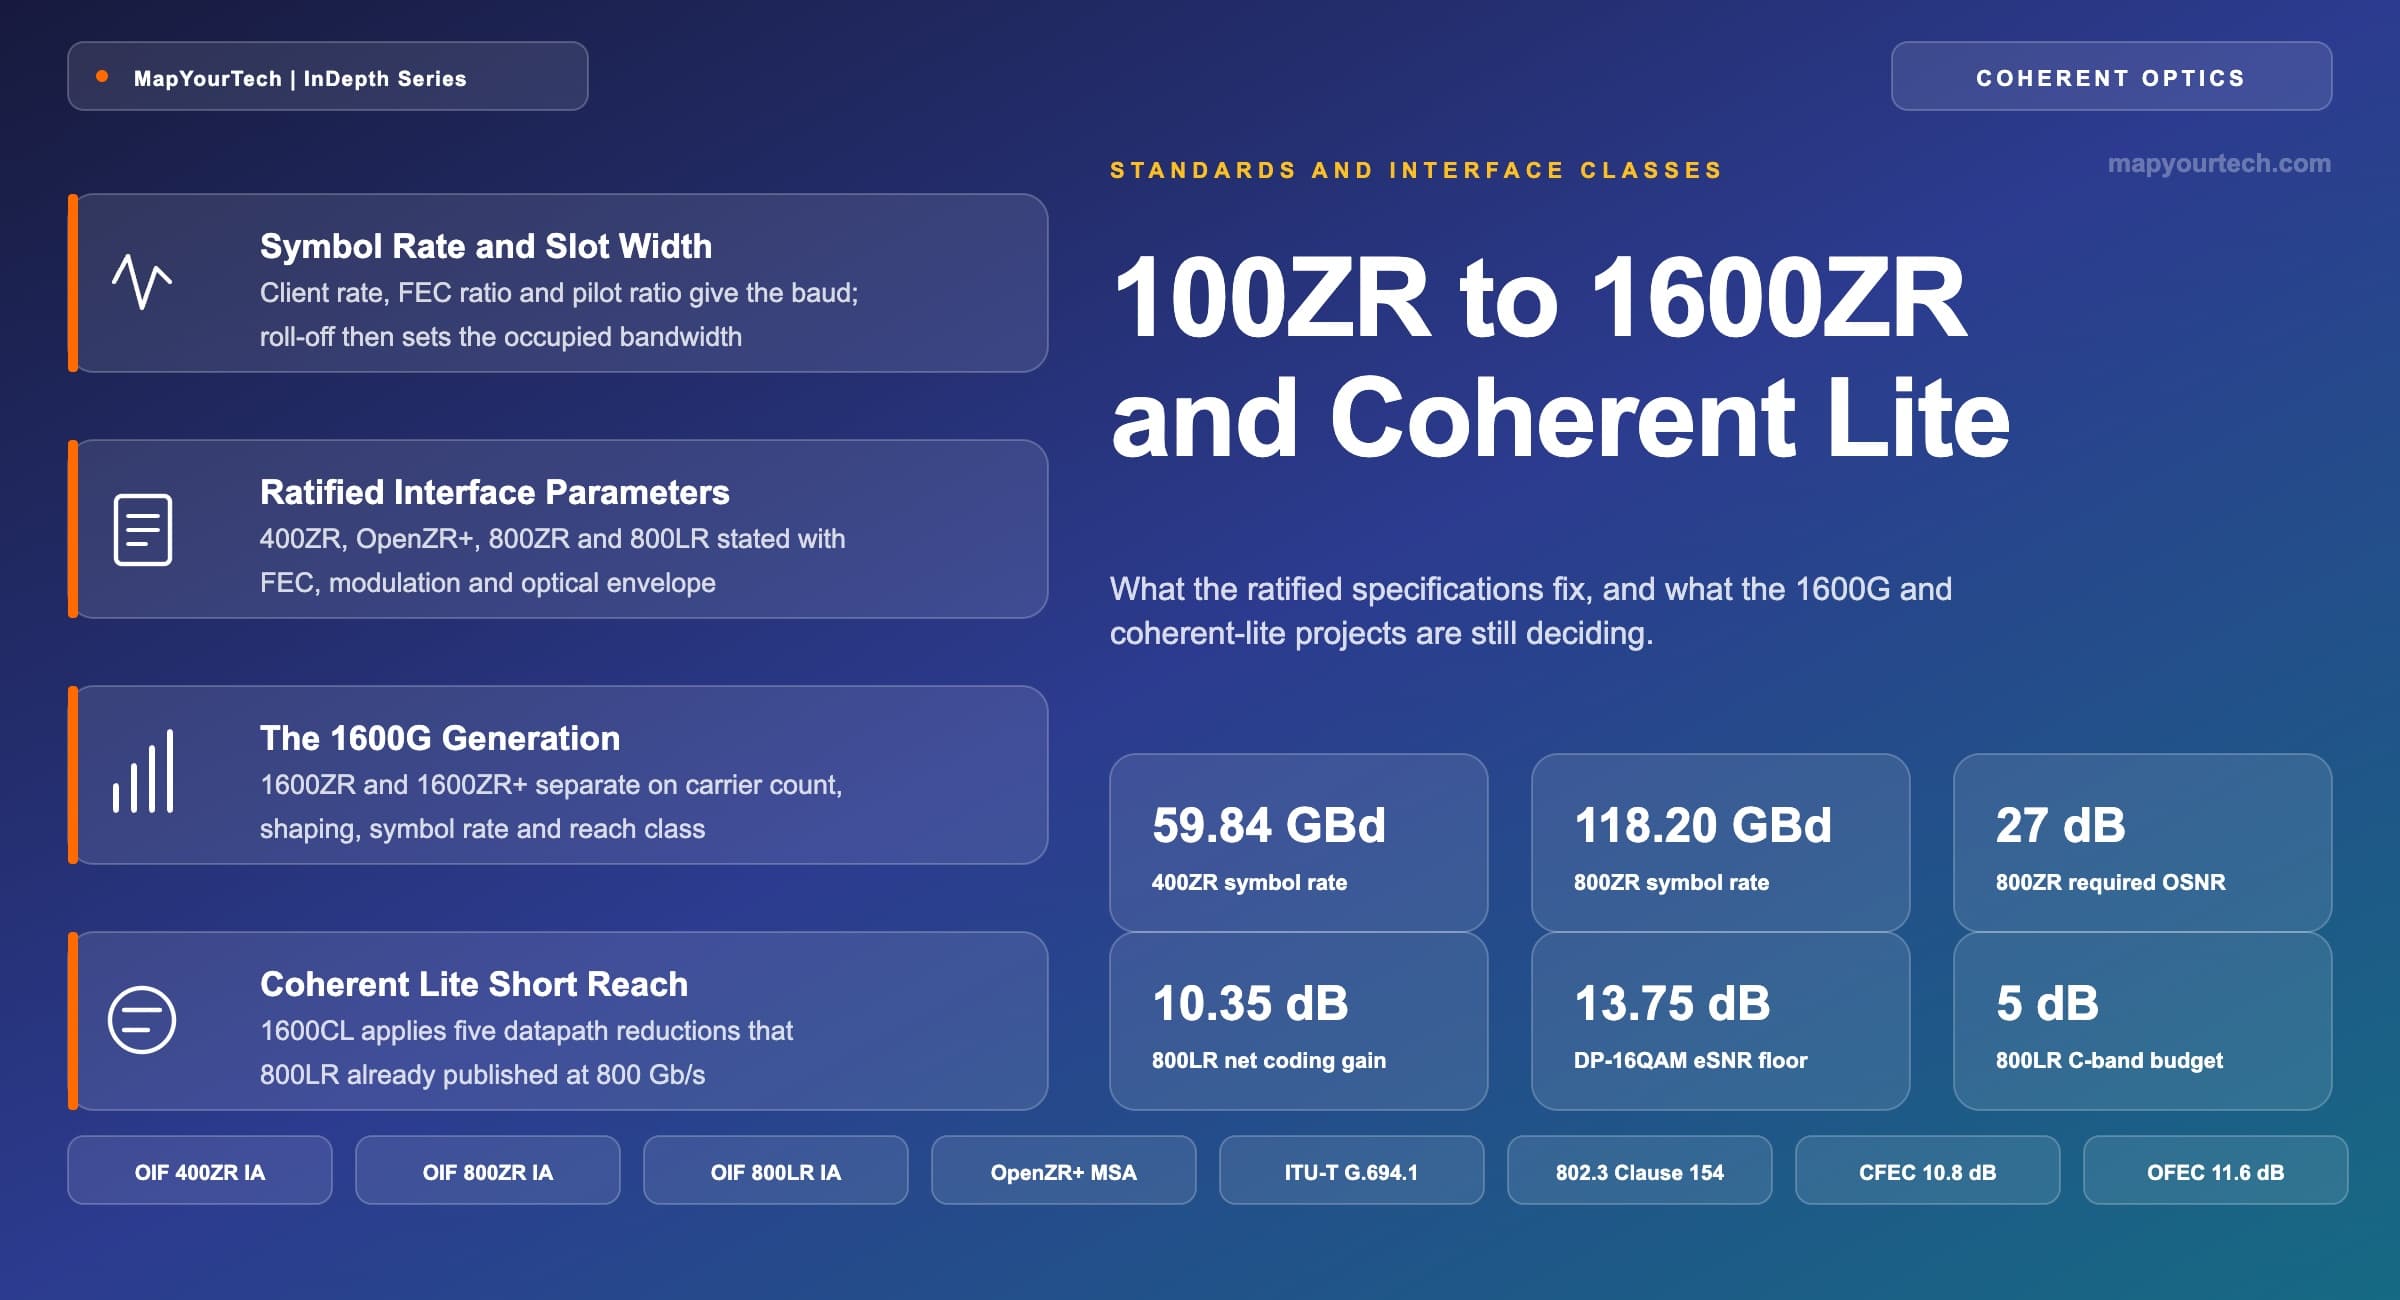Click the circled lines icon beside Coherent Lite

click(x=142, y=1019)
